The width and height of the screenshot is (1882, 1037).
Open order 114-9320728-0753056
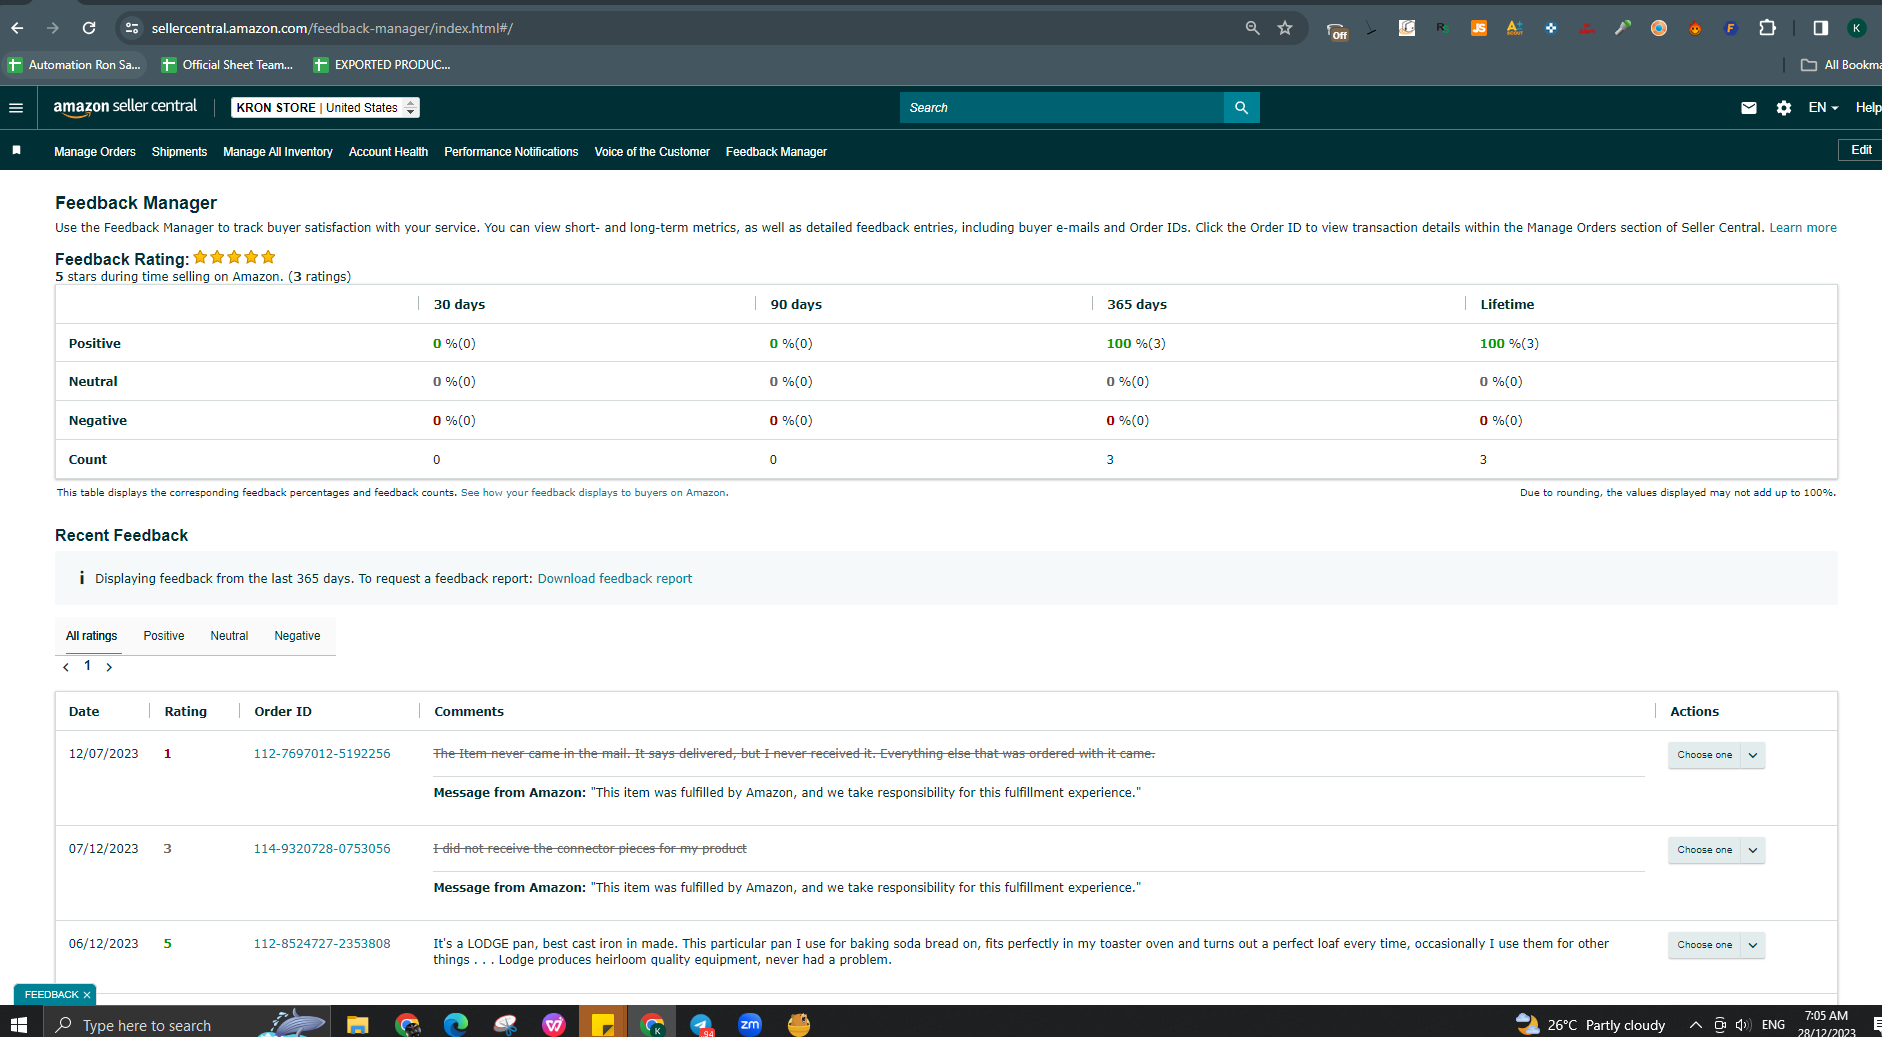pyautogui.click(x=322, y=849)
